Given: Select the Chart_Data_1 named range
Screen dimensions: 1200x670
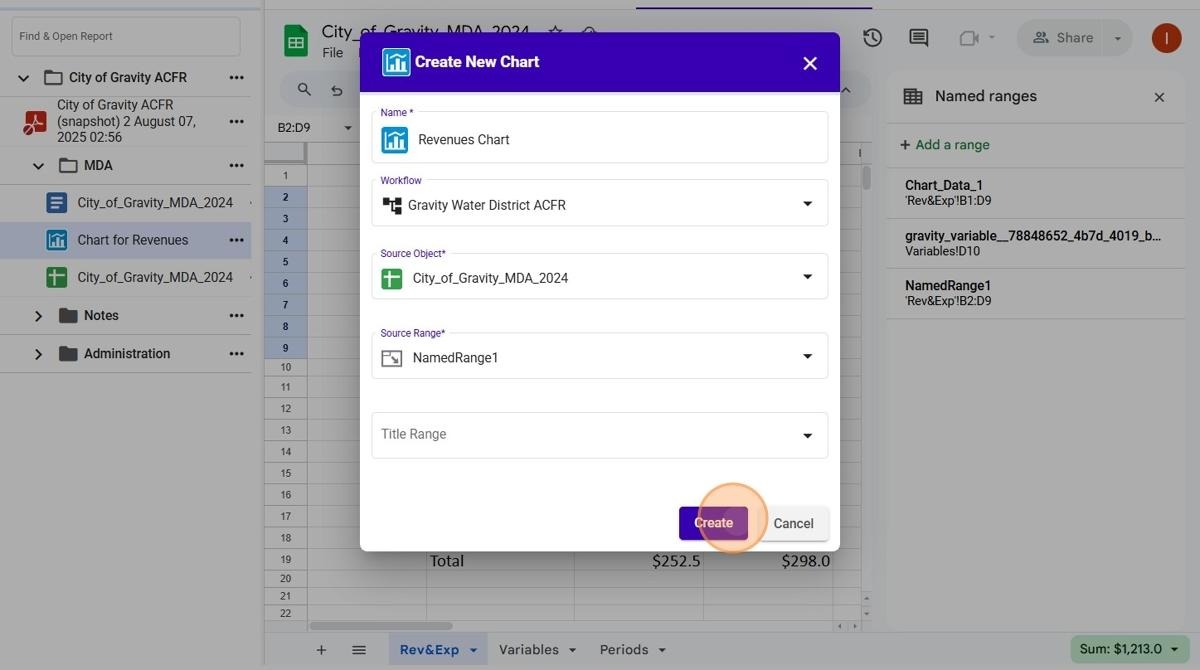Looking at the screenshot, I should point(1035,193).
